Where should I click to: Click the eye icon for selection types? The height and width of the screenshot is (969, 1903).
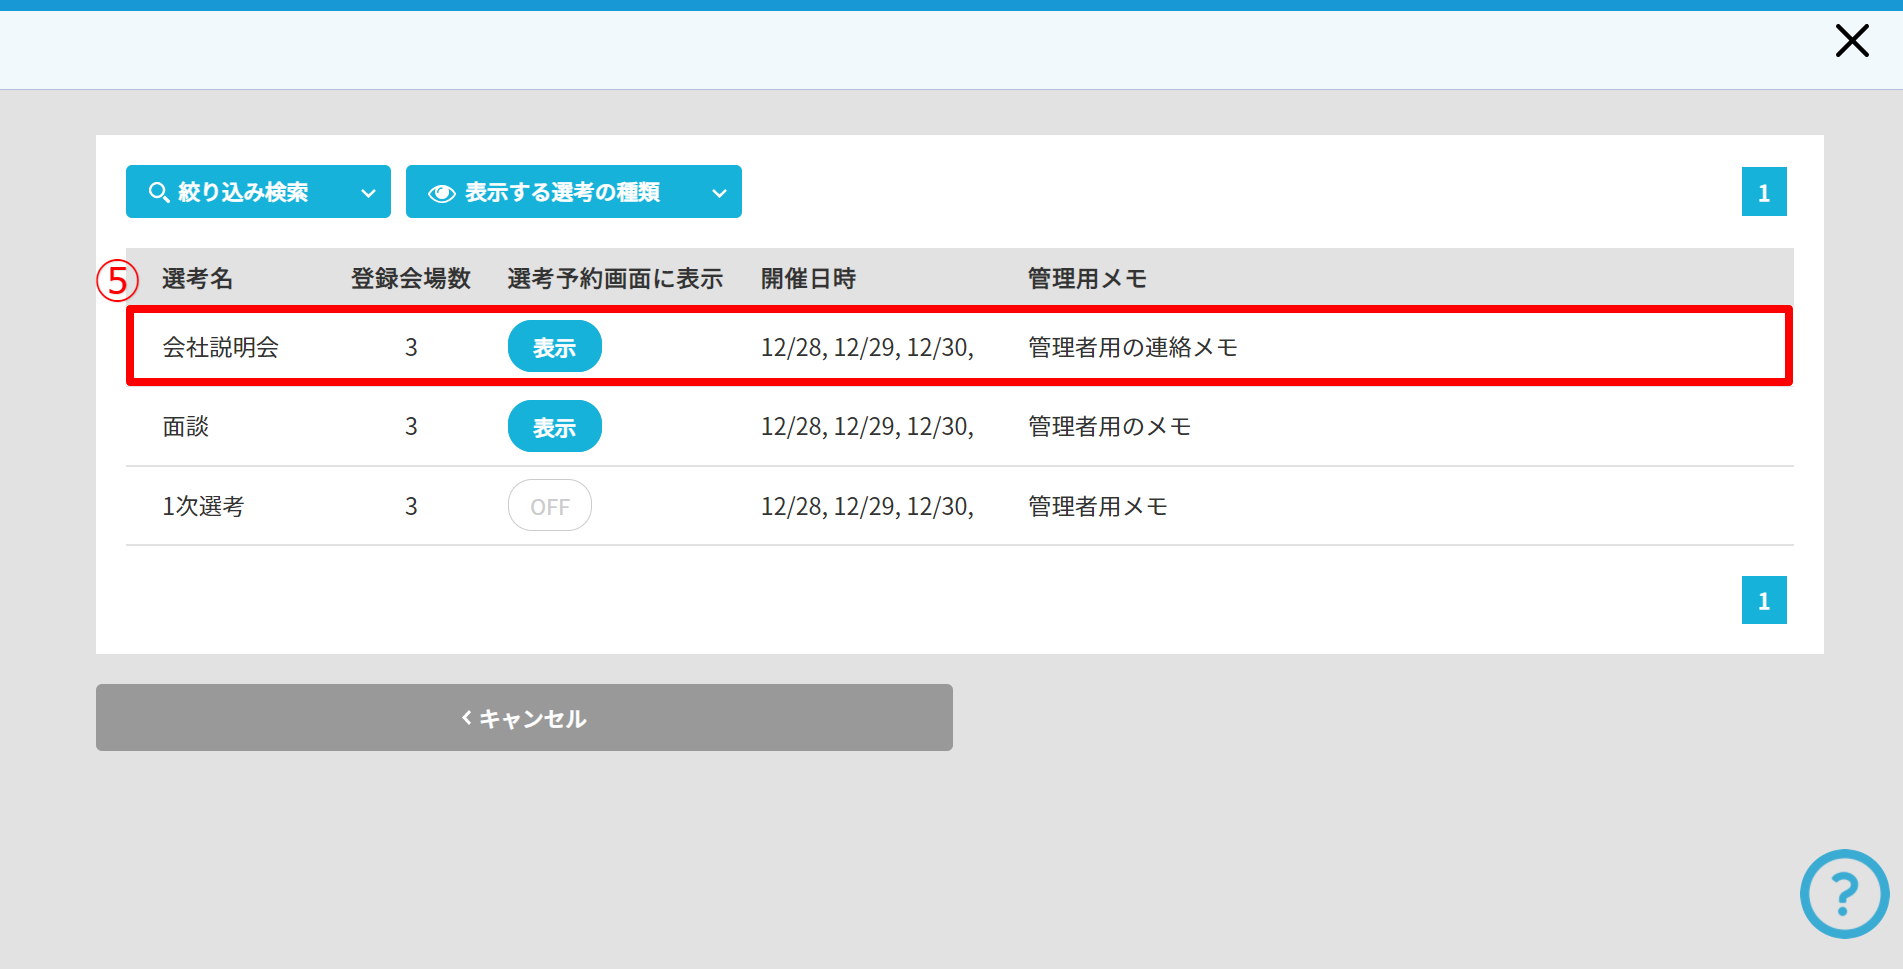tap(441, 193)
